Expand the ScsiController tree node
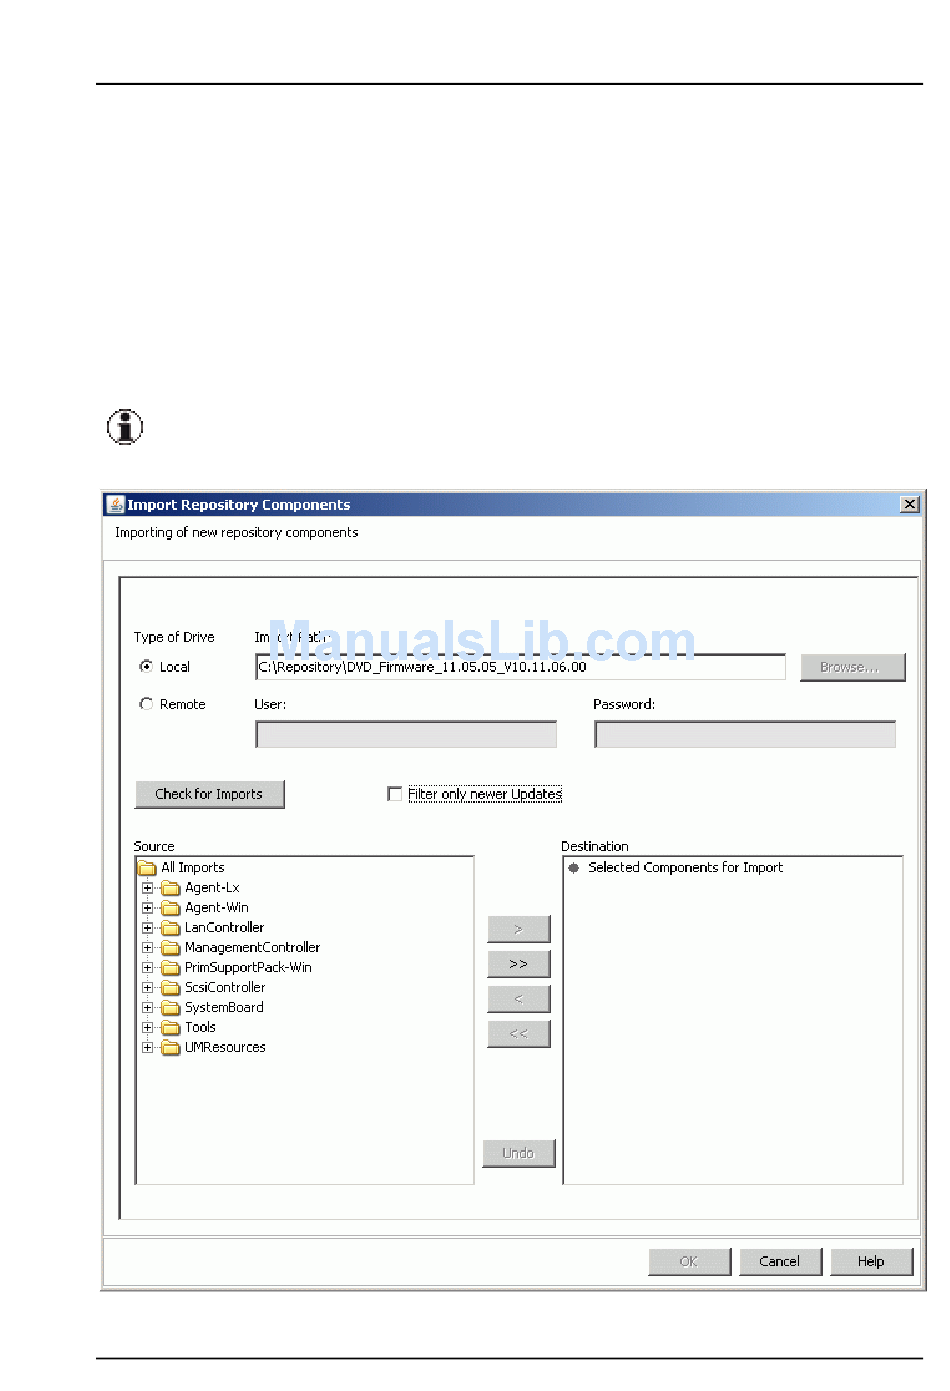This screenshot has height=1391, width=950. (148, 988)
